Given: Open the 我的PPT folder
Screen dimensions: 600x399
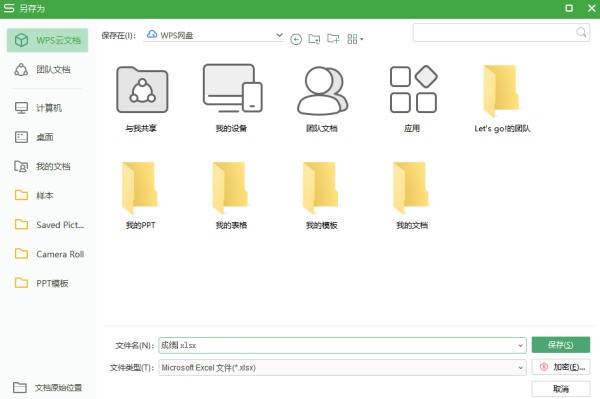Looking at the screenshot, I should [x=140, y=195].
